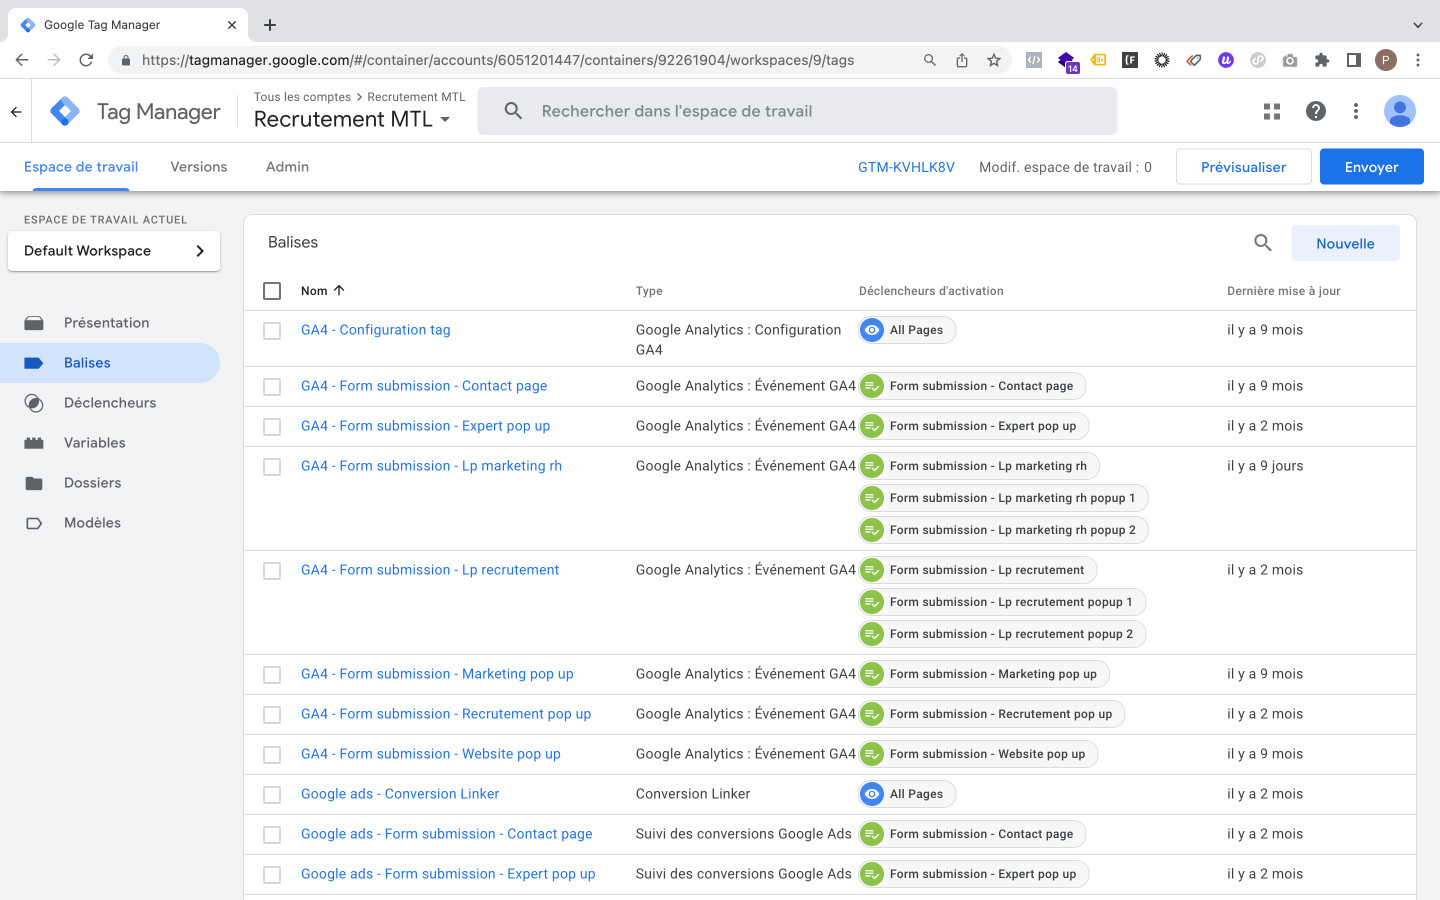The image size is (1440, 900).
Task: Click the browser zoom magnifier icon in address bar
Action: (930, 60)
